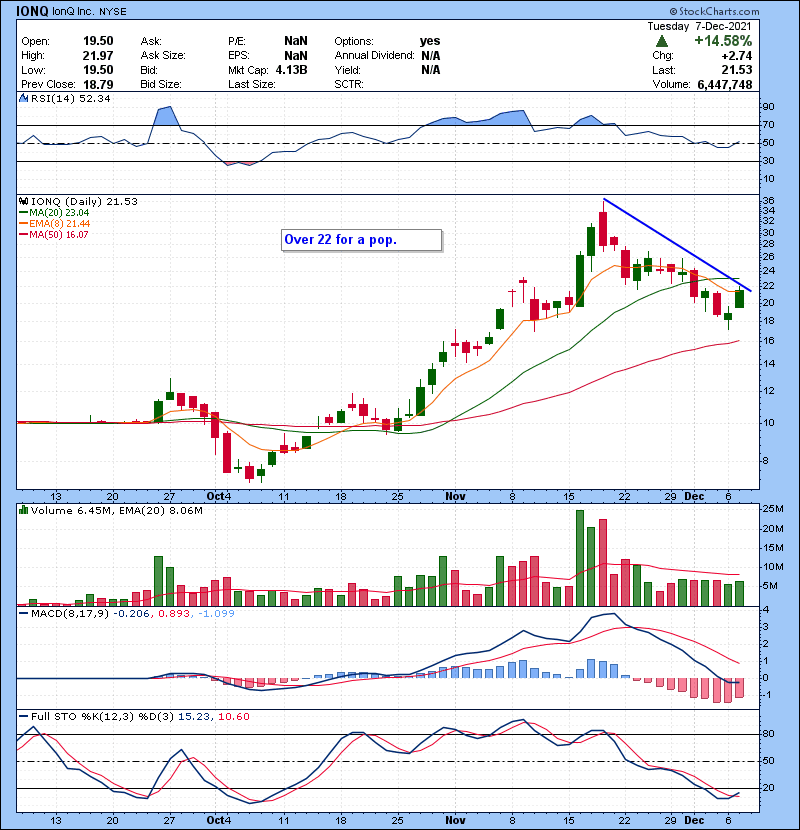This screenshot has width=800, height=830.
Task: Click the green up-triangle beside +14.58%
Action: [661, 41]
